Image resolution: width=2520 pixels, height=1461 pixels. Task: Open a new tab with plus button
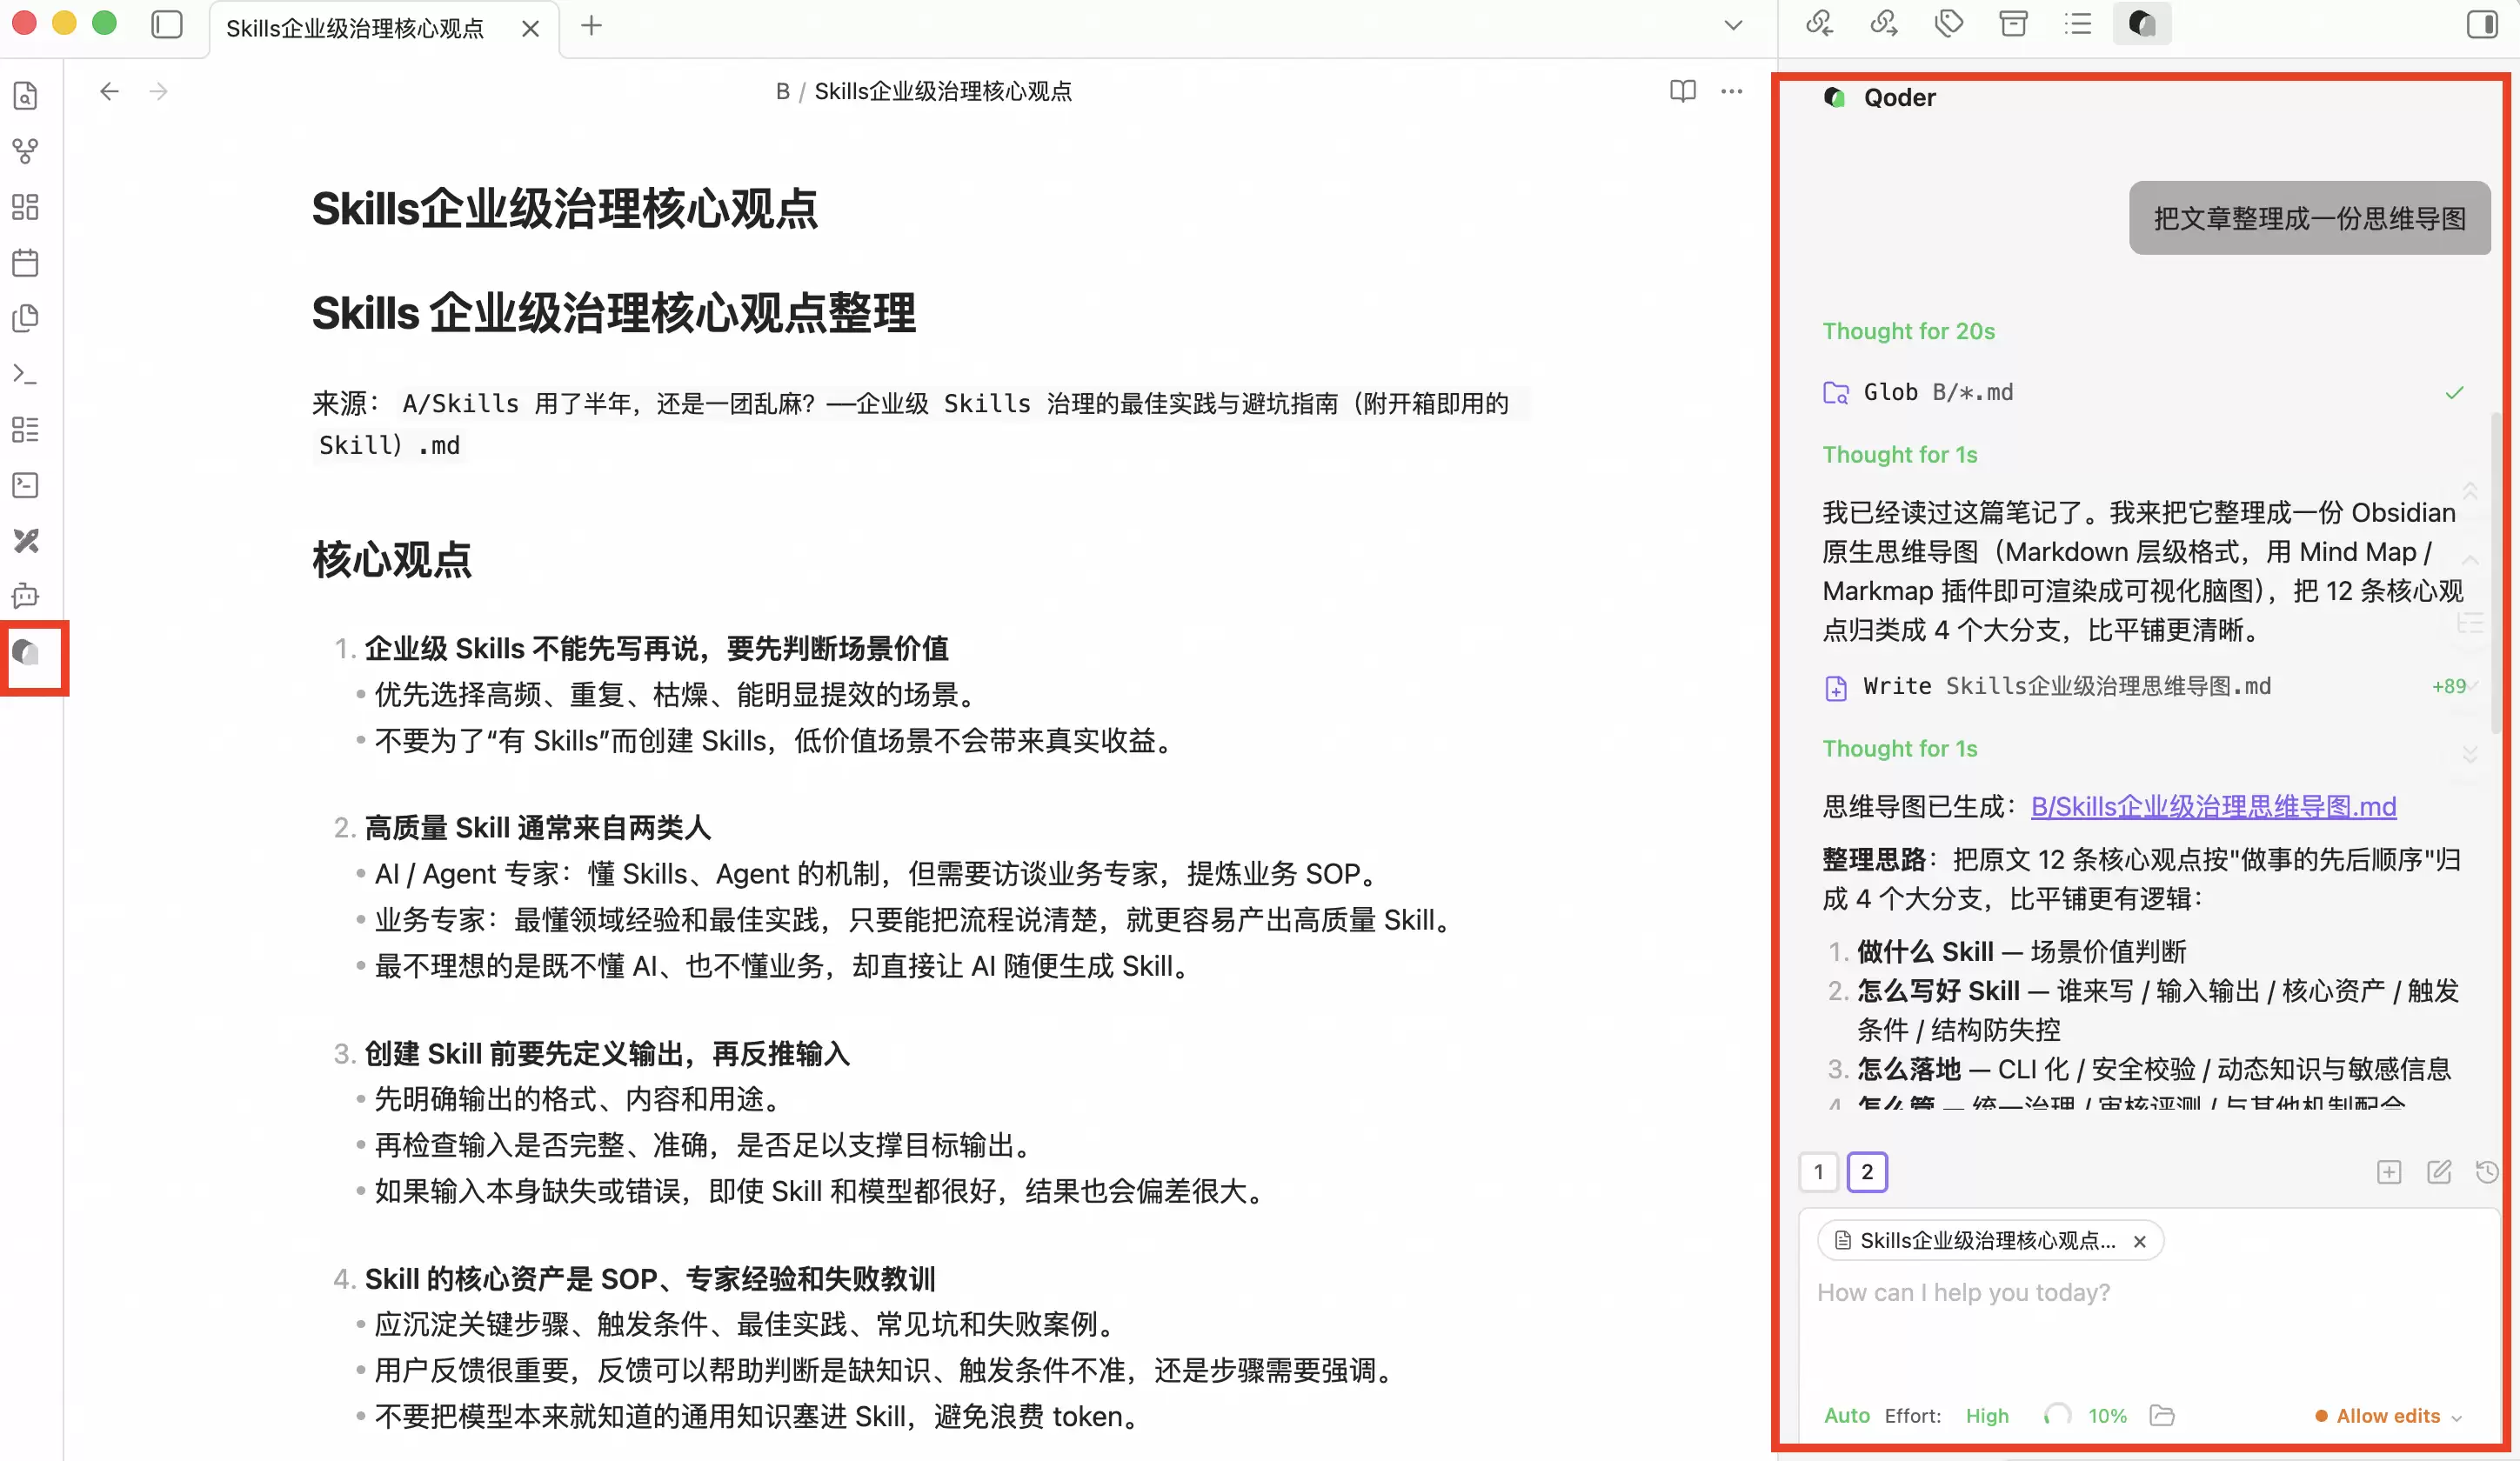pyautogui.click(x=591, y=26)
